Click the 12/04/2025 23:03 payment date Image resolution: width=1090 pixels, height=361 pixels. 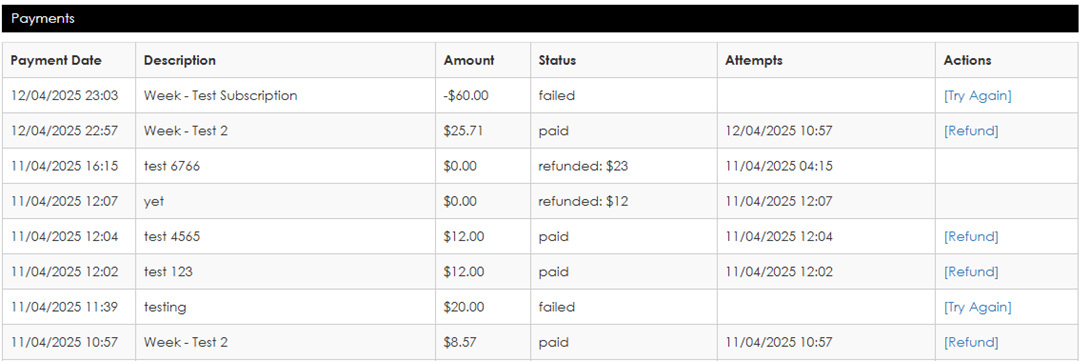(65, 96)
